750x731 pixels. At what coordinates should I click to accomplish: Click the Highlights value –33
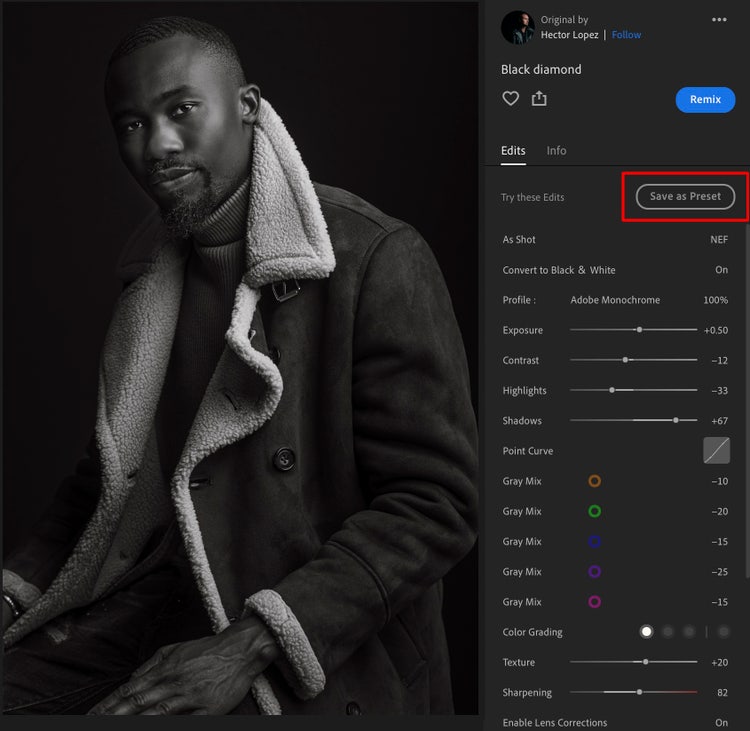click(719, 390)
